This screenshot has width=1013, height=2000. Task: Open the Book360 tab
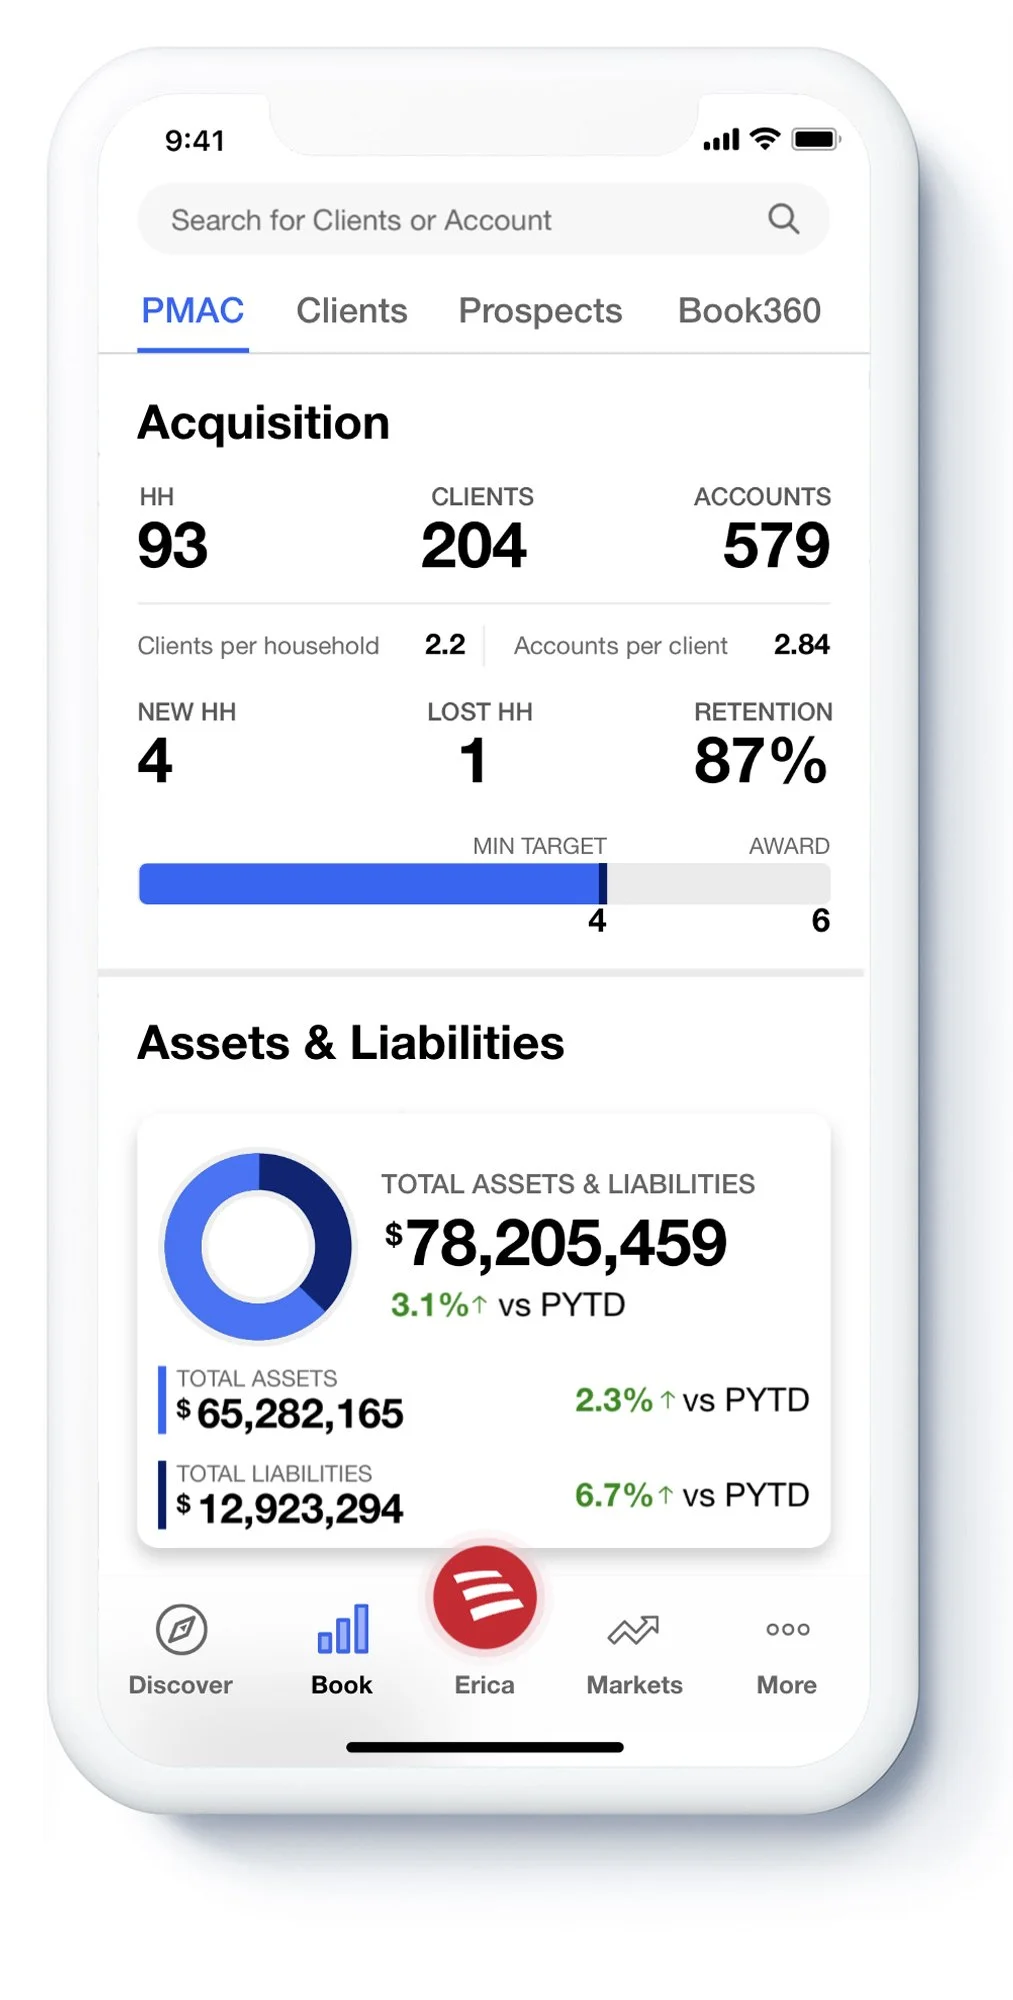pos(749,311)
